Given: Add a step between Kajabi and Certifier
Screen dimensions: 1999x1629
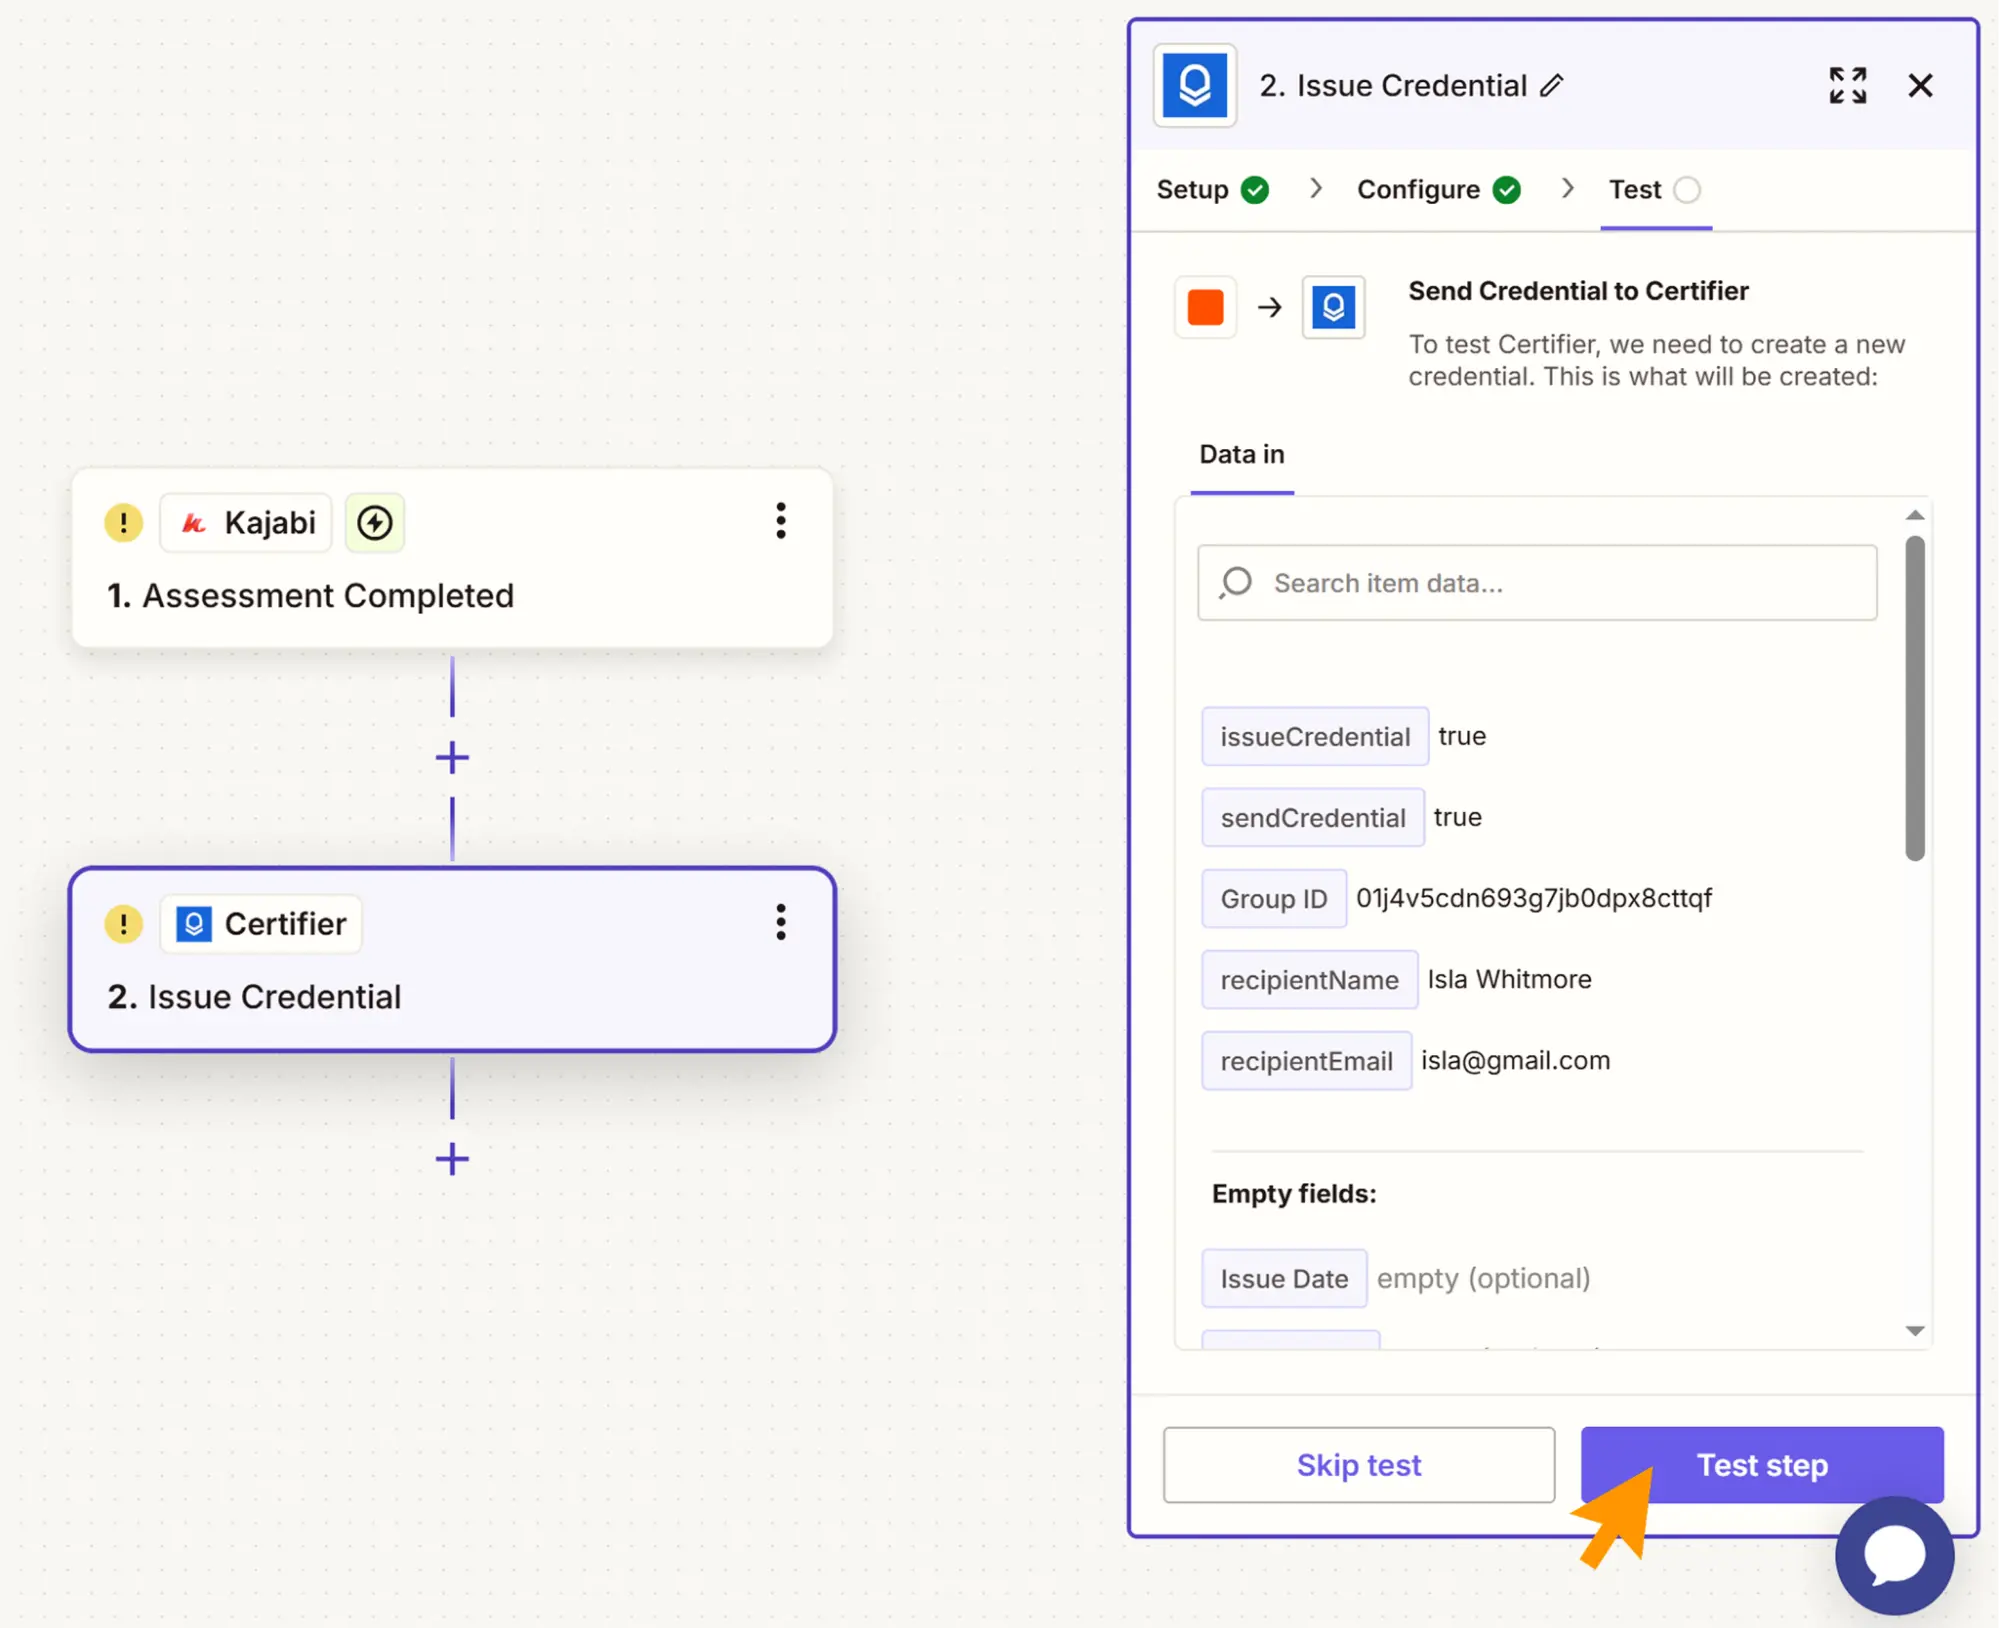Looking at the screenshot, I should [x=452, y=758].
